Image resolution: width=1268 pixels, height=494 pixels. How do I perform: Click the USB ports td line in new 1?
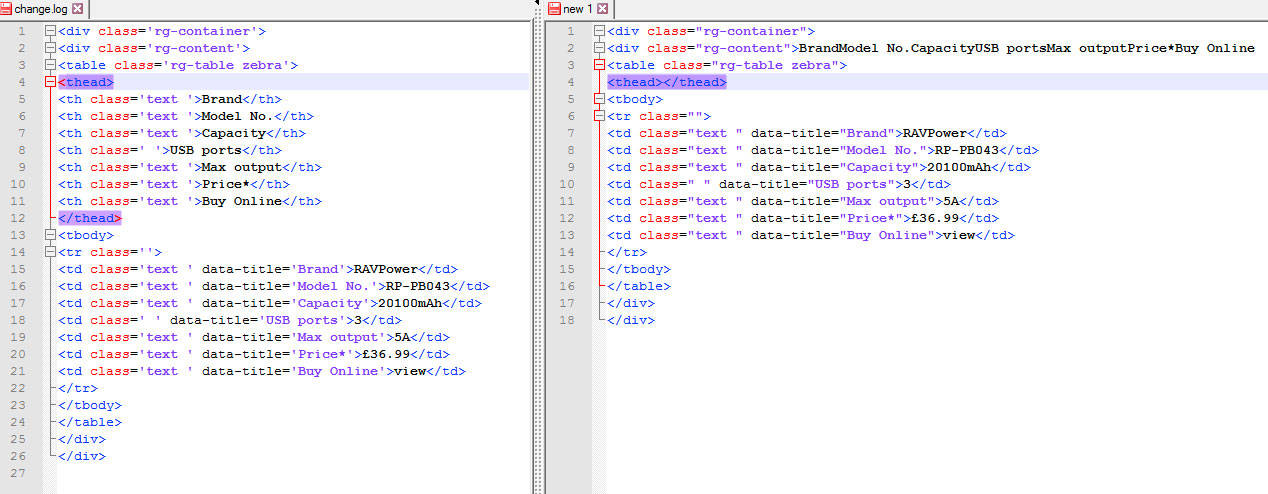779,184
